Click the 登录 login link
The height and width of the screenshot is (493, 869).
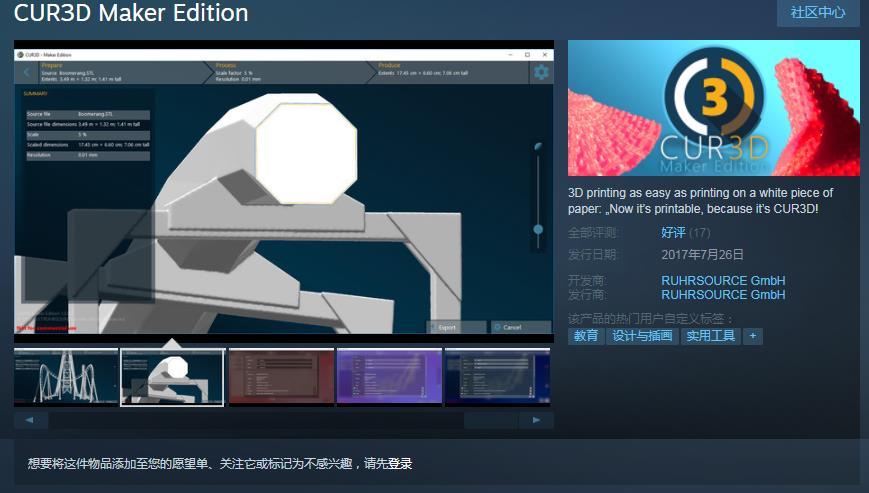coord(400,463)
